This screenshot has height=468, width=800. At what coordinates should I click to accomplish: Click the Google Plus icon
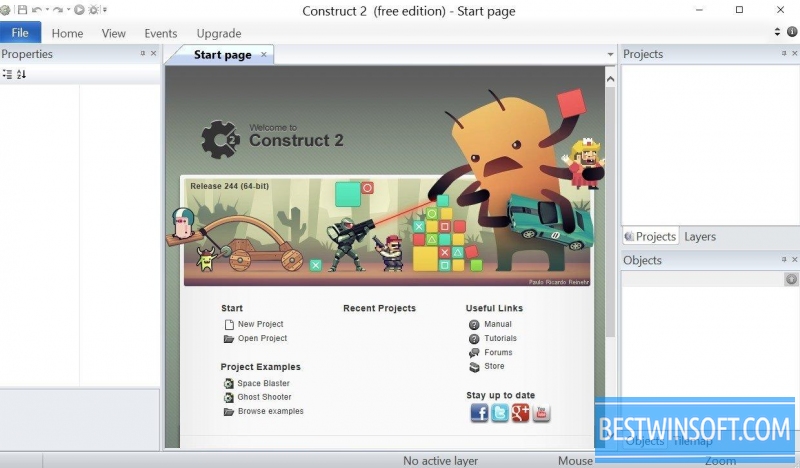click(520, 412)
